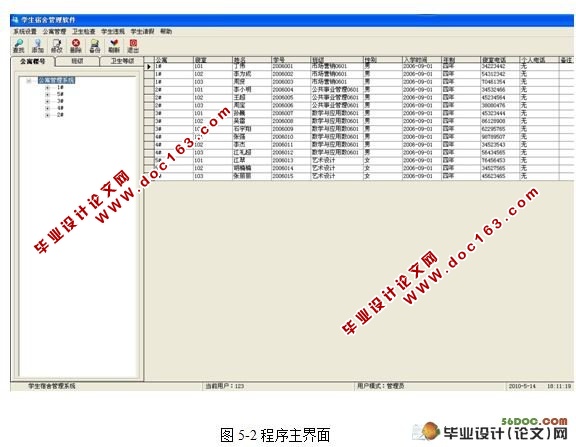Select the student ID cell 2006015
The width and height of the screenshot is (576, 447).
291,176
